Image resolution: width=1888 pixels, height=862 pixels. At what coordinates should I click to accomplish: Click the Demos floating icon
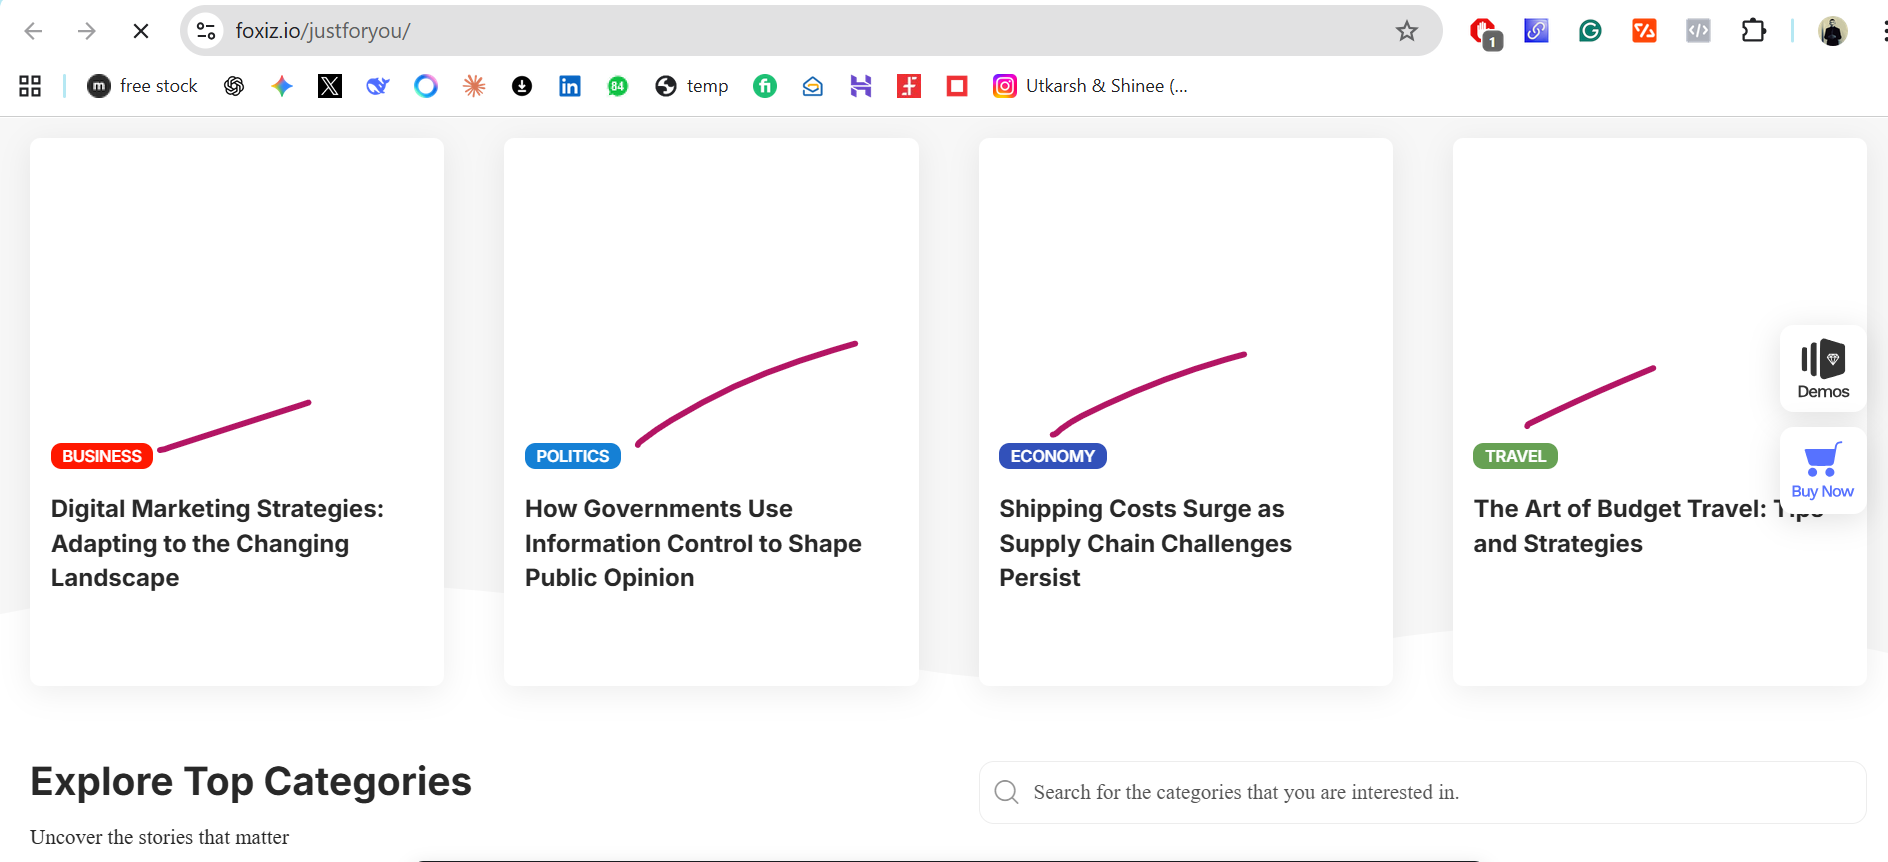point(1823,368)
